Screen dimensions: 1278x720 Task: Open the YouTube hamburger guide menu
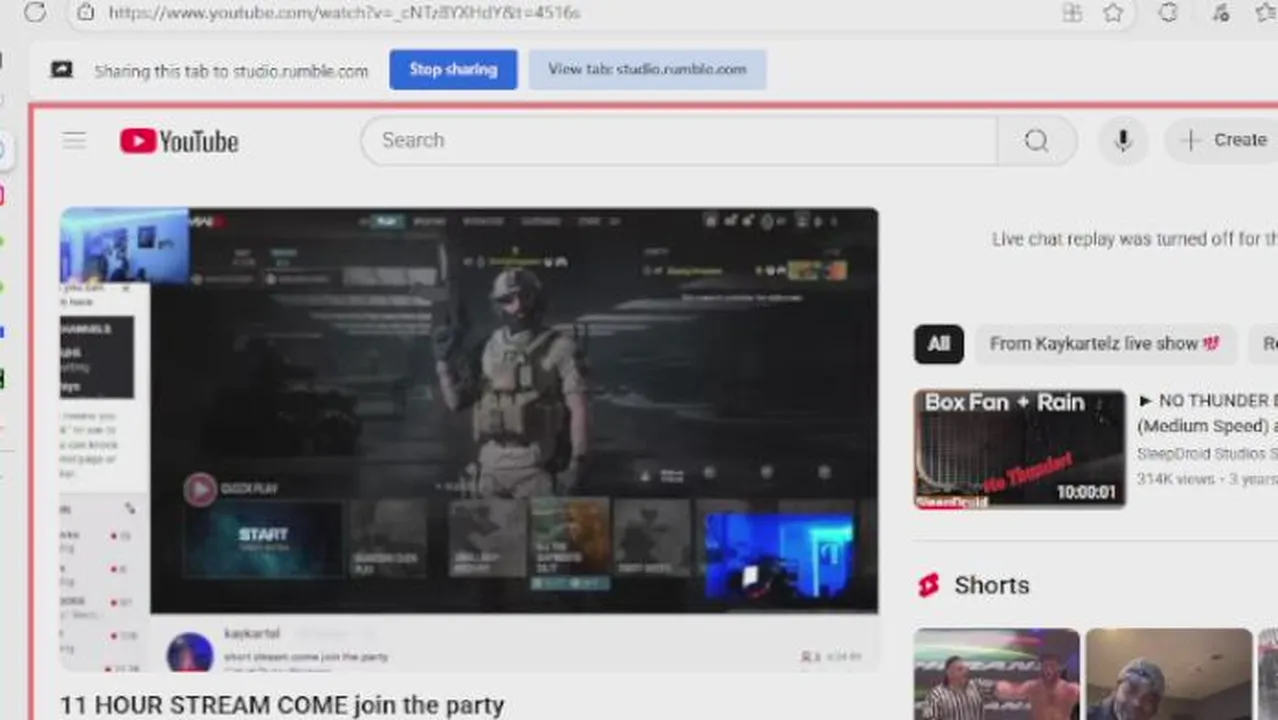74,140
